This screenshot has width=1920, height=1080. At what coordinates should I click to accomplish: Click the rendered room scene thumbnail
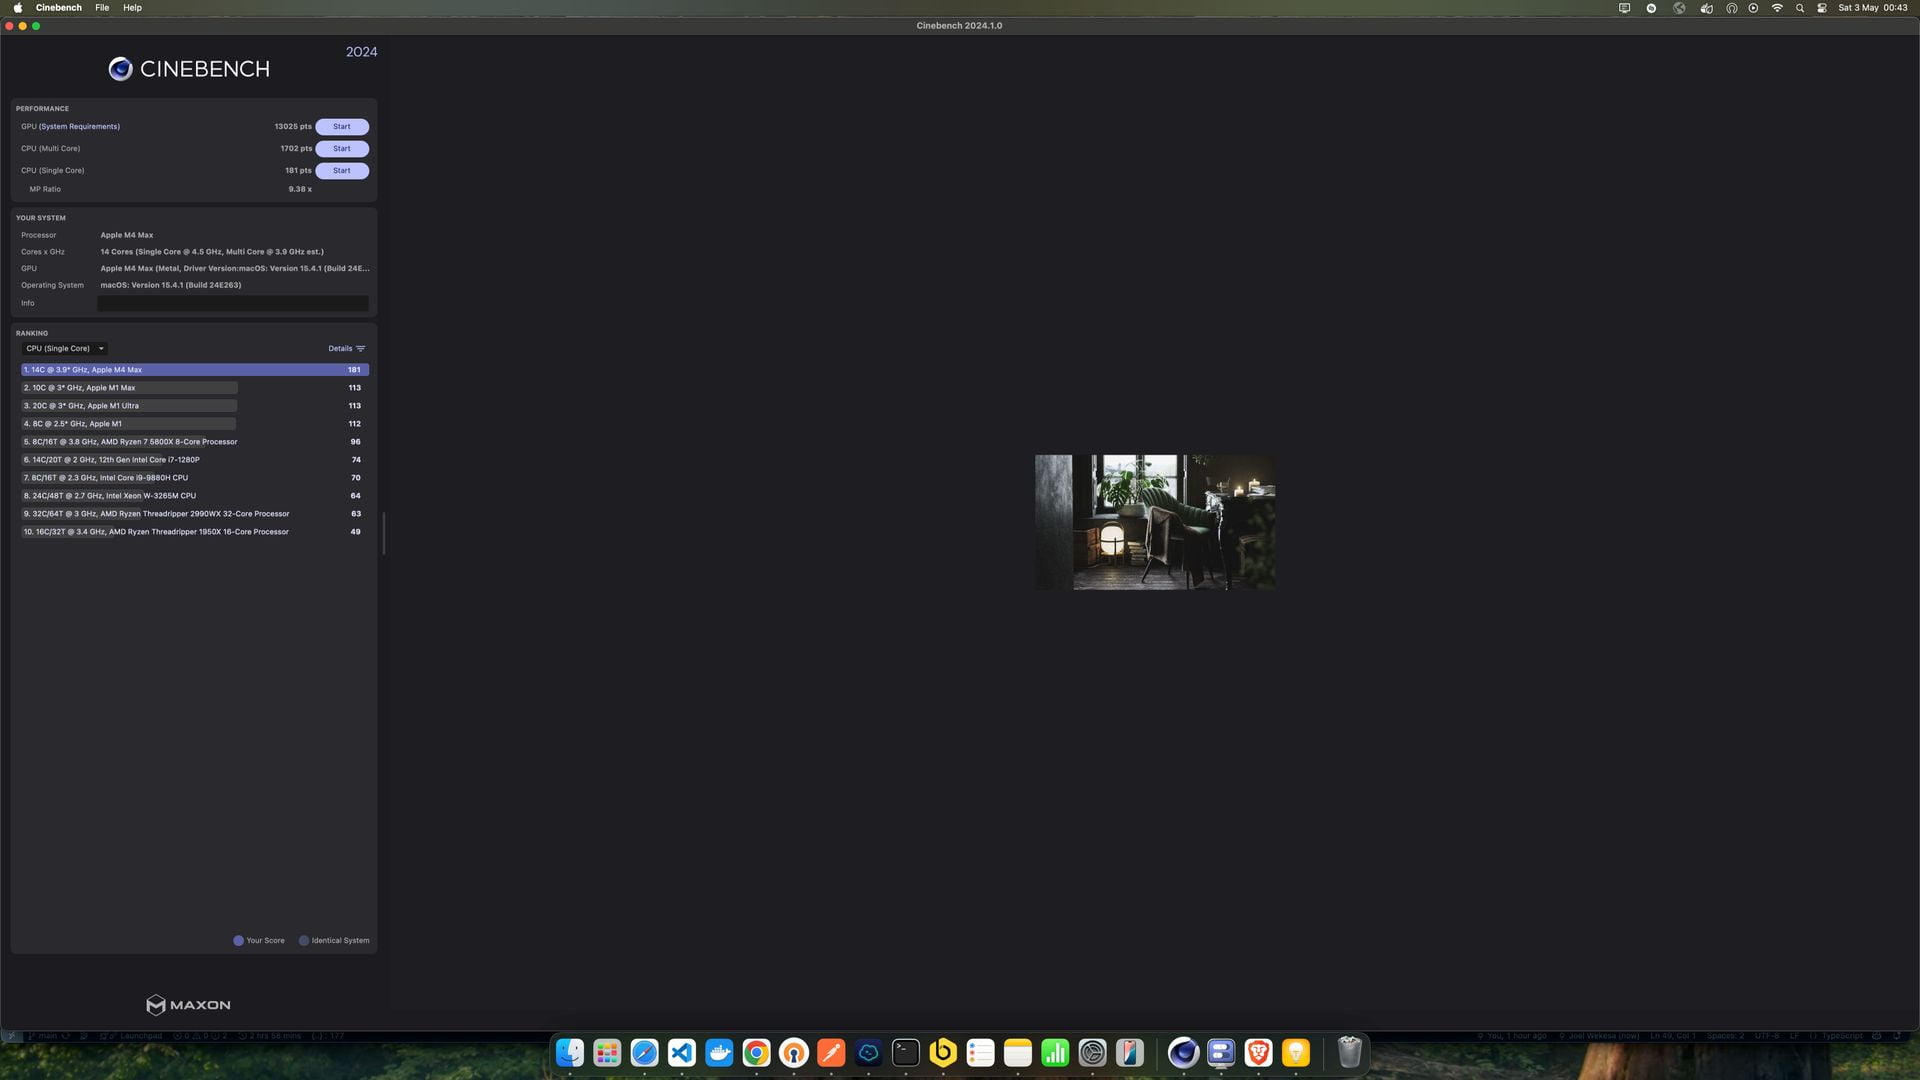1155,522
